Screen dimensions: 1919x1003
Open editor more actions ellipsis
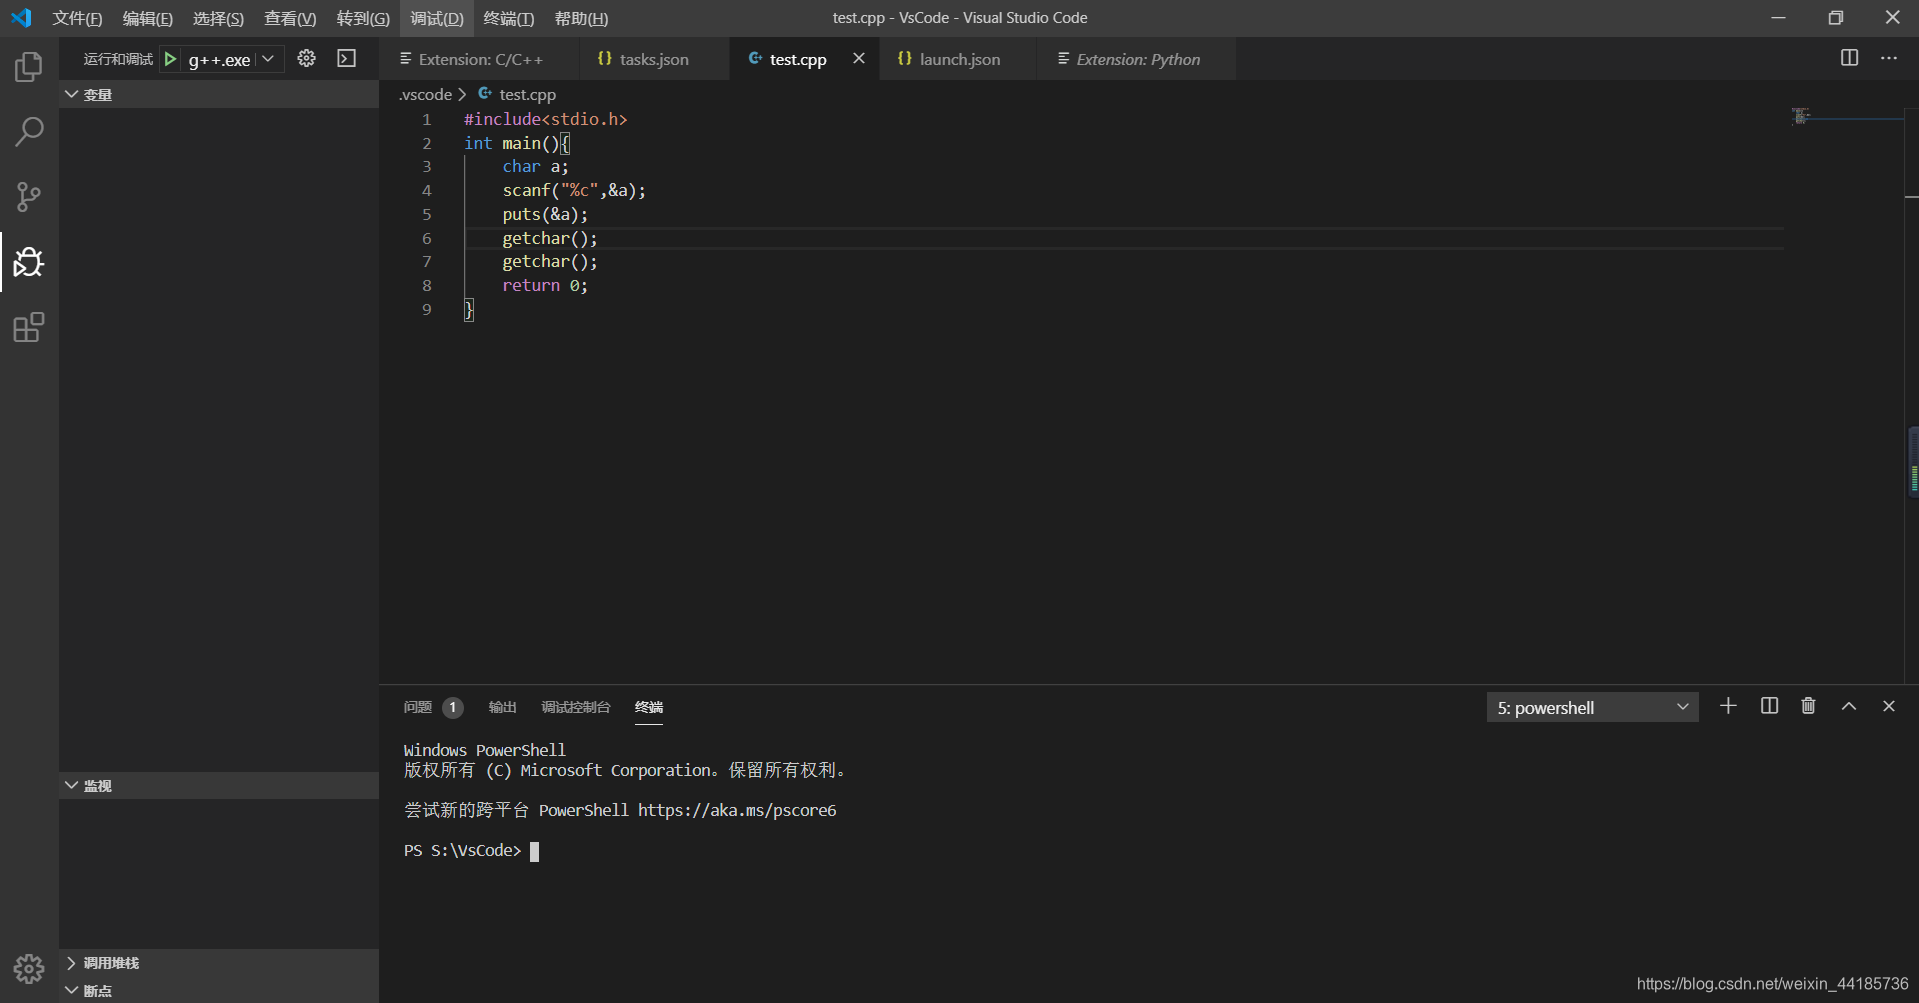tap(1889, 58)
